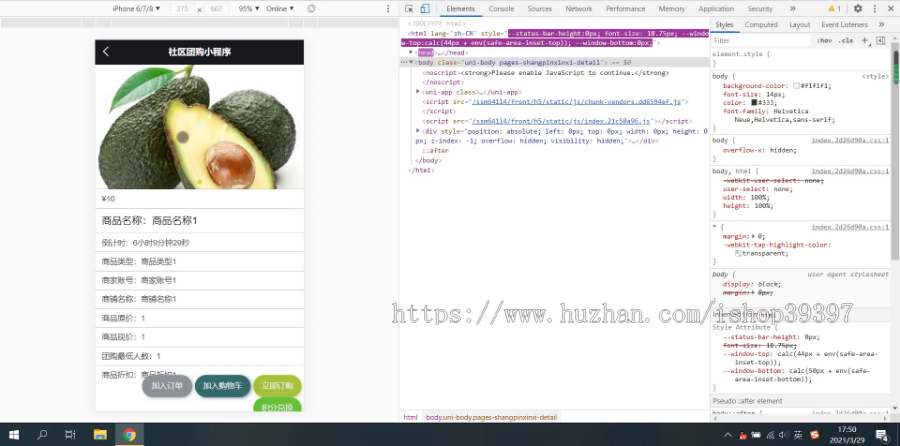Viewport: 900px width, 446px height.
Task: Expand the hidden absolute-positioned div node
Action: tap(418, 131)
